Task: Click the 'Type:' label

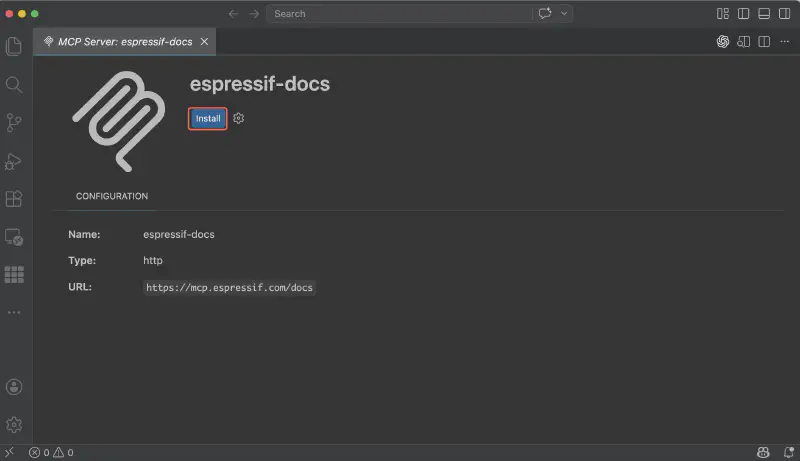Action: [82, 261]
